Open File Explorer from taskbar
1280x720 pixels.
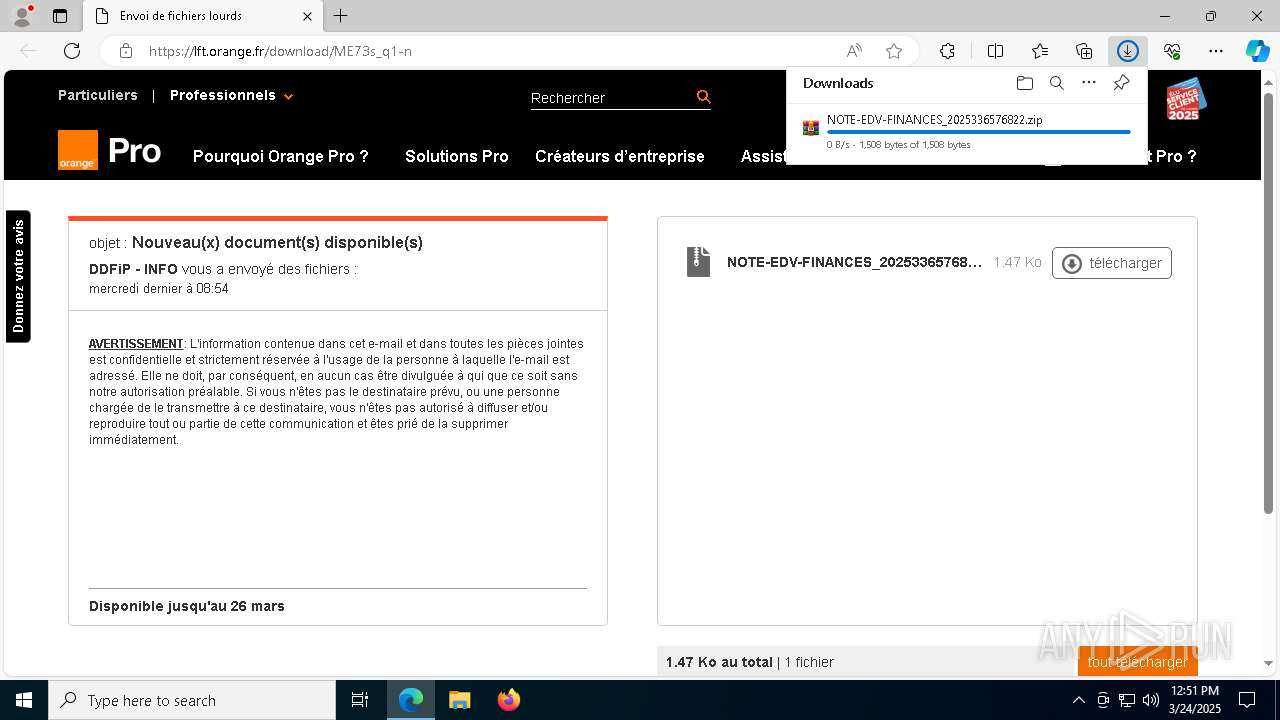459,700
